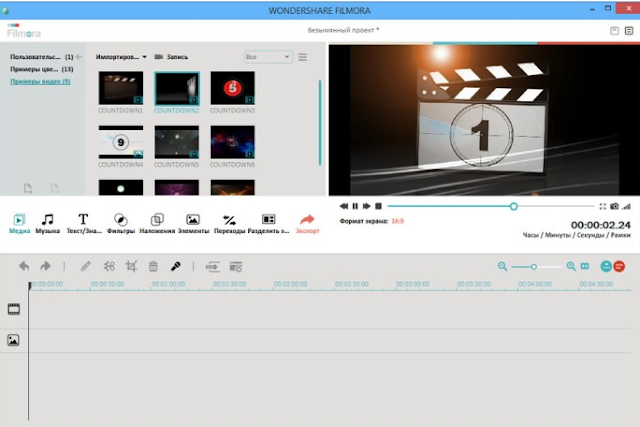Image resolution: width=640 pixels, height=427 pixels.
Task: Click the Filmora logo
Action: 24,31
